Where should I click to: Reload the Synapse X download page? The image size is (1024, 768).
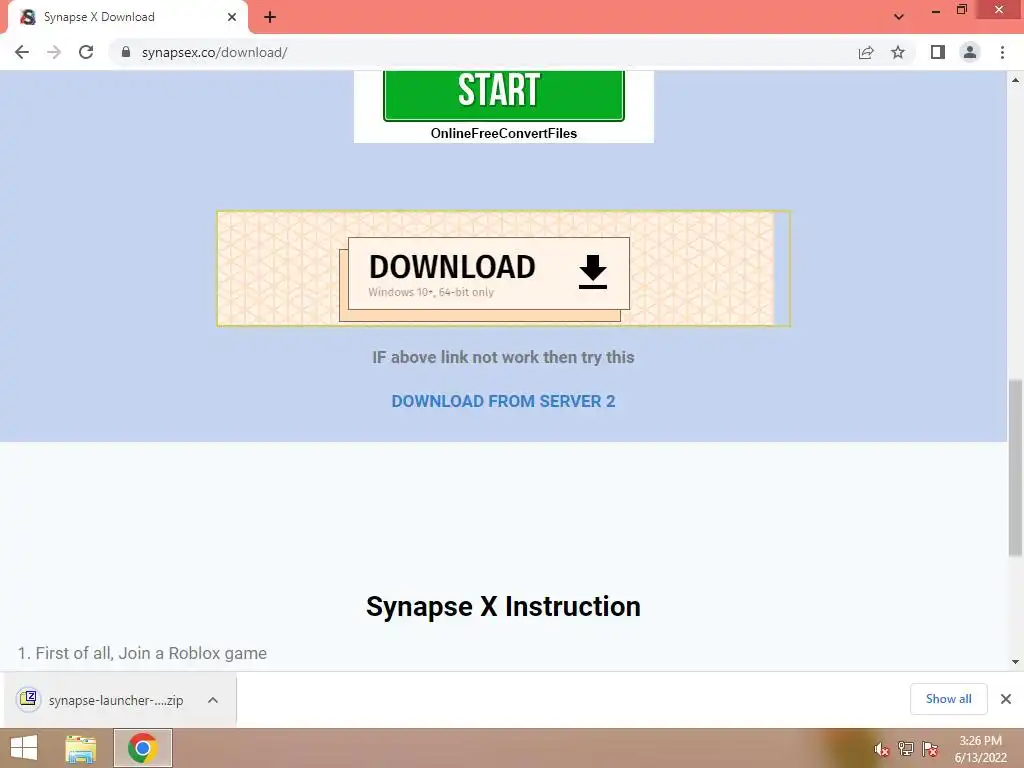pyautogui.click(x=86, y=52)
